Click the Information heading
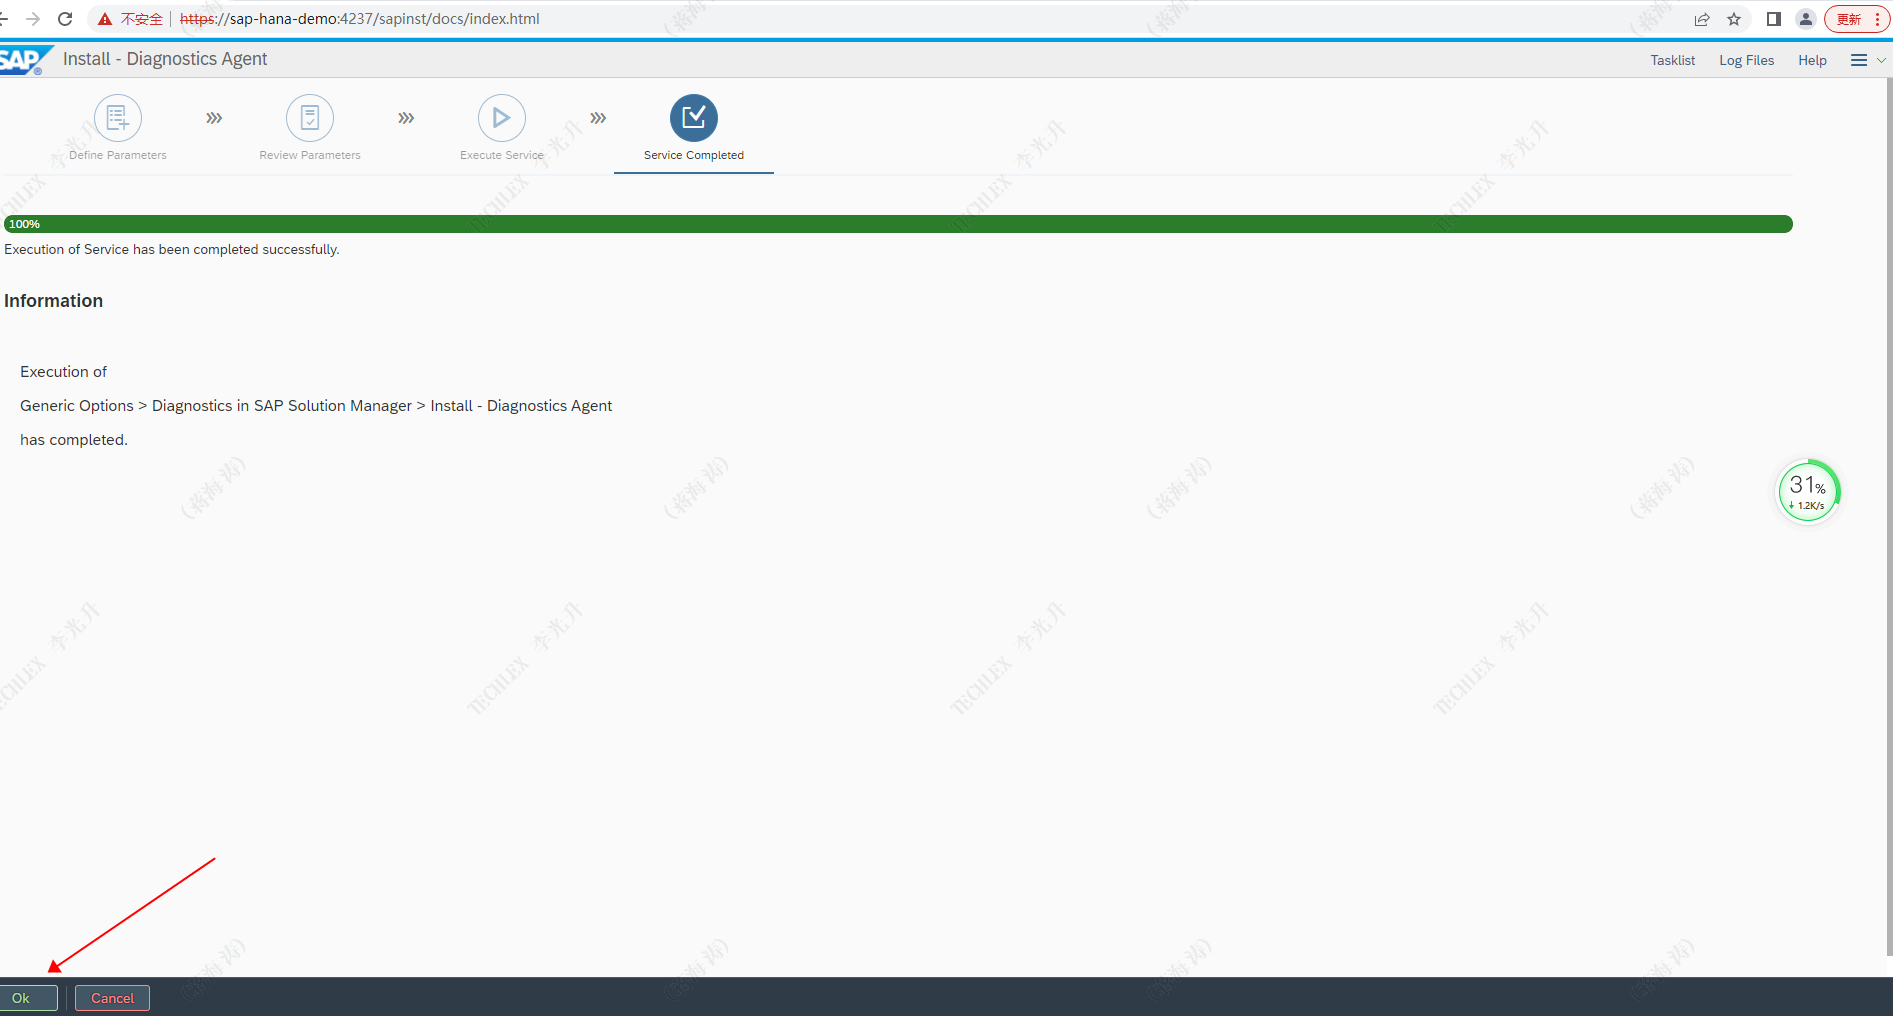This screenshot has width=1893, height=1016. point(54,301)
